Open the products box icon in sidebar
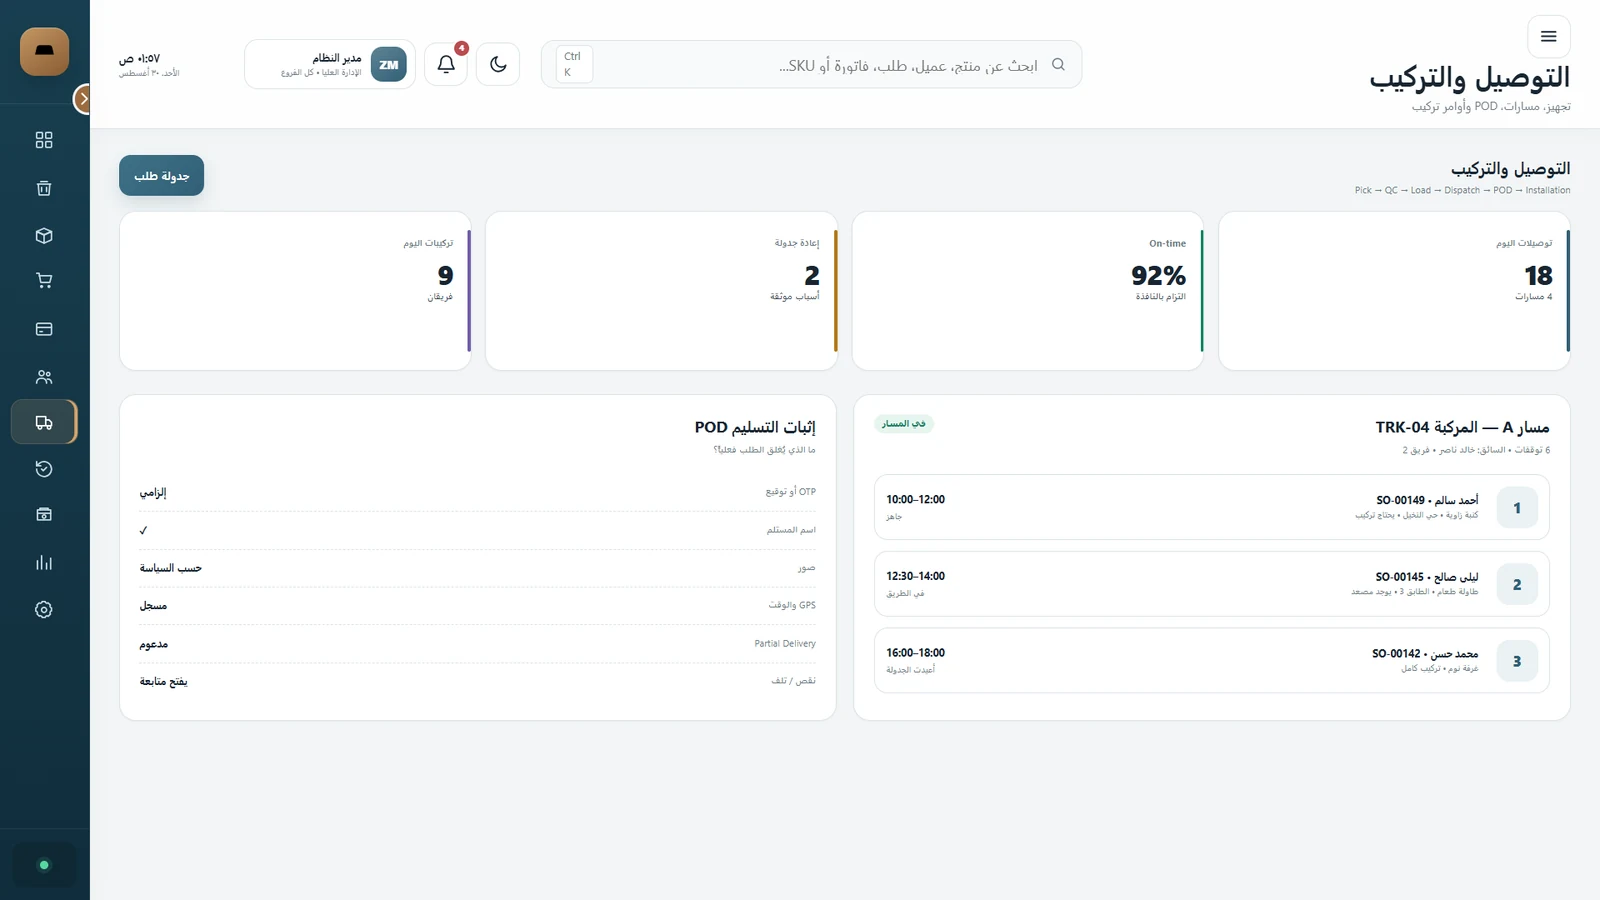 (x=44, y=236)
